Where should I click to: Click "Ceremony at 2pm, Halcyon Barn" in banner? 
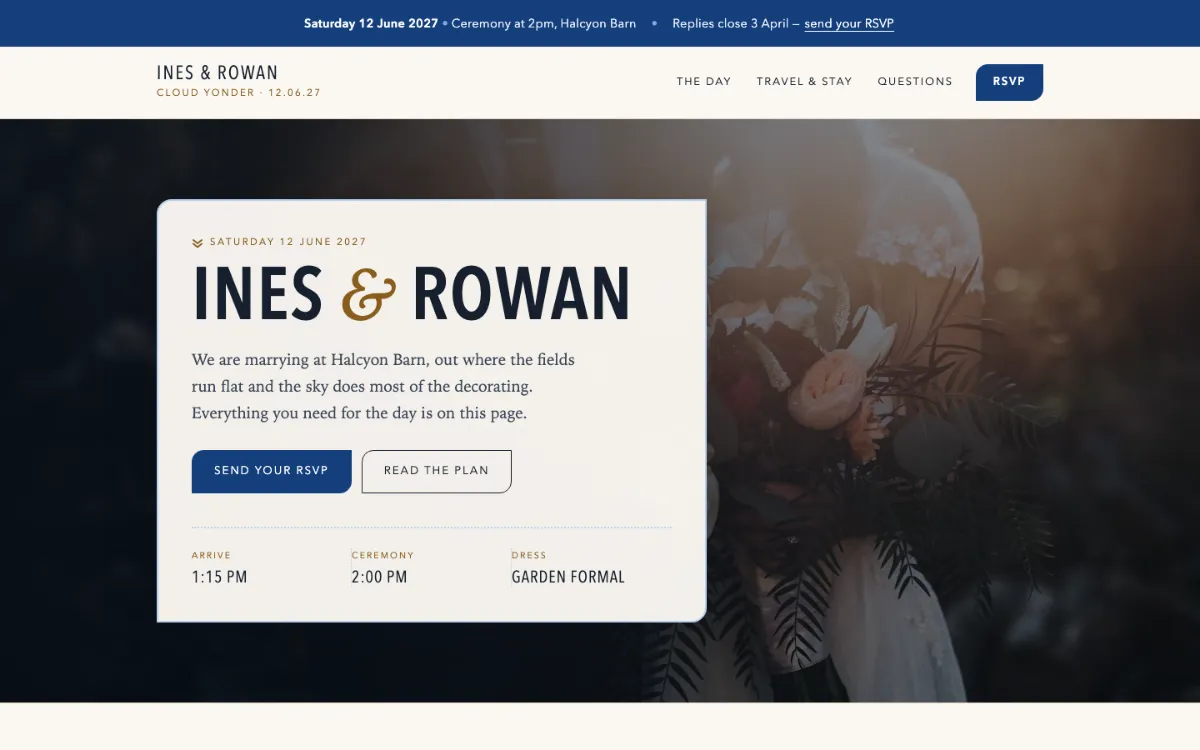pyautogui.click(x=544, y=24)
